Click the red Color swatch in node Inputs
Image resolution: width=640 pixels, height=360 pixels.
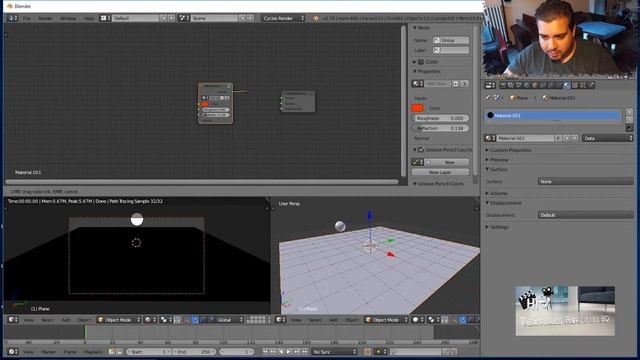click(x=417, y=108)
